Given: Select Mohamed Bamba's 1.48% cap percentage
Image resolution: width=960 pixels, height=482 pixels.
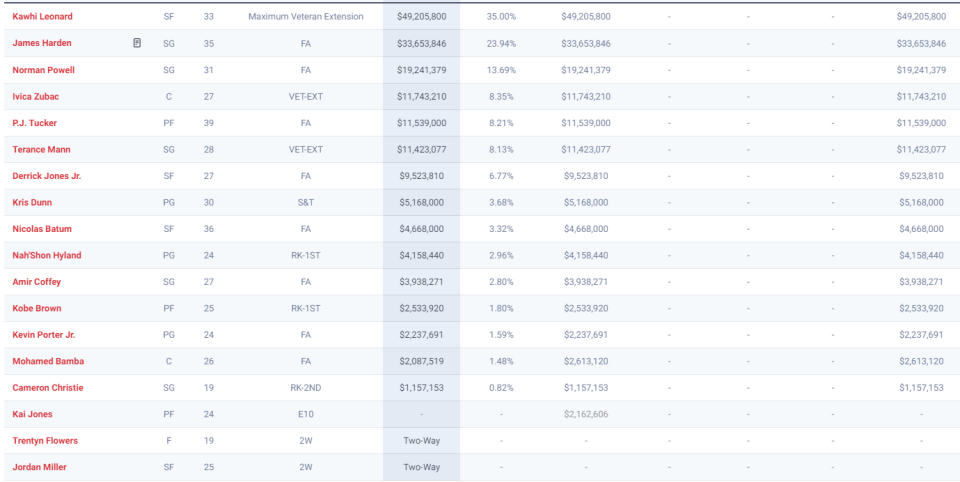Looking at the screenshot, I should click(501, 361).
